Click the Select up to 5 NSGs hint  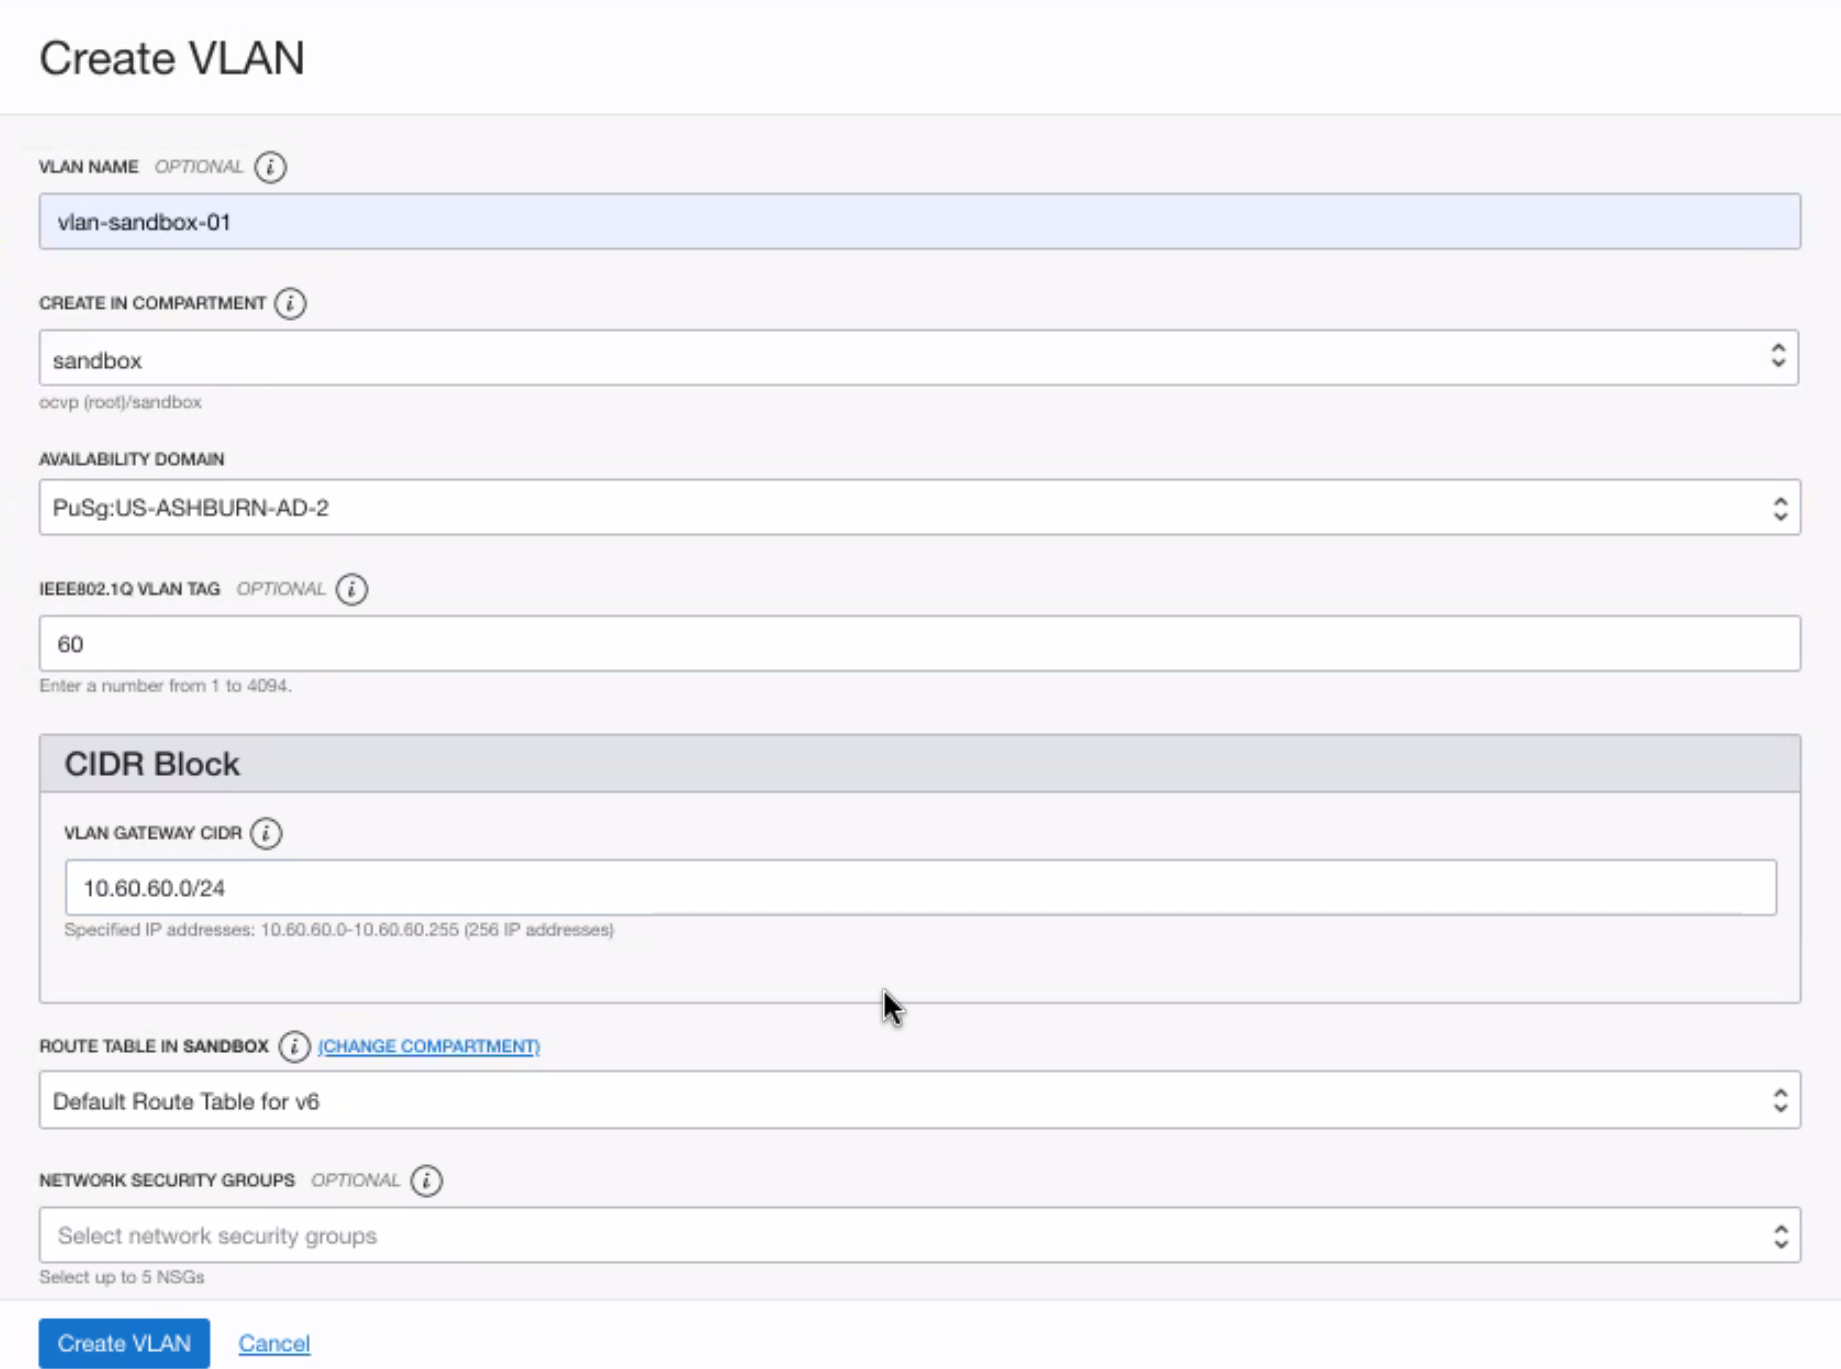click(122, 1277)
